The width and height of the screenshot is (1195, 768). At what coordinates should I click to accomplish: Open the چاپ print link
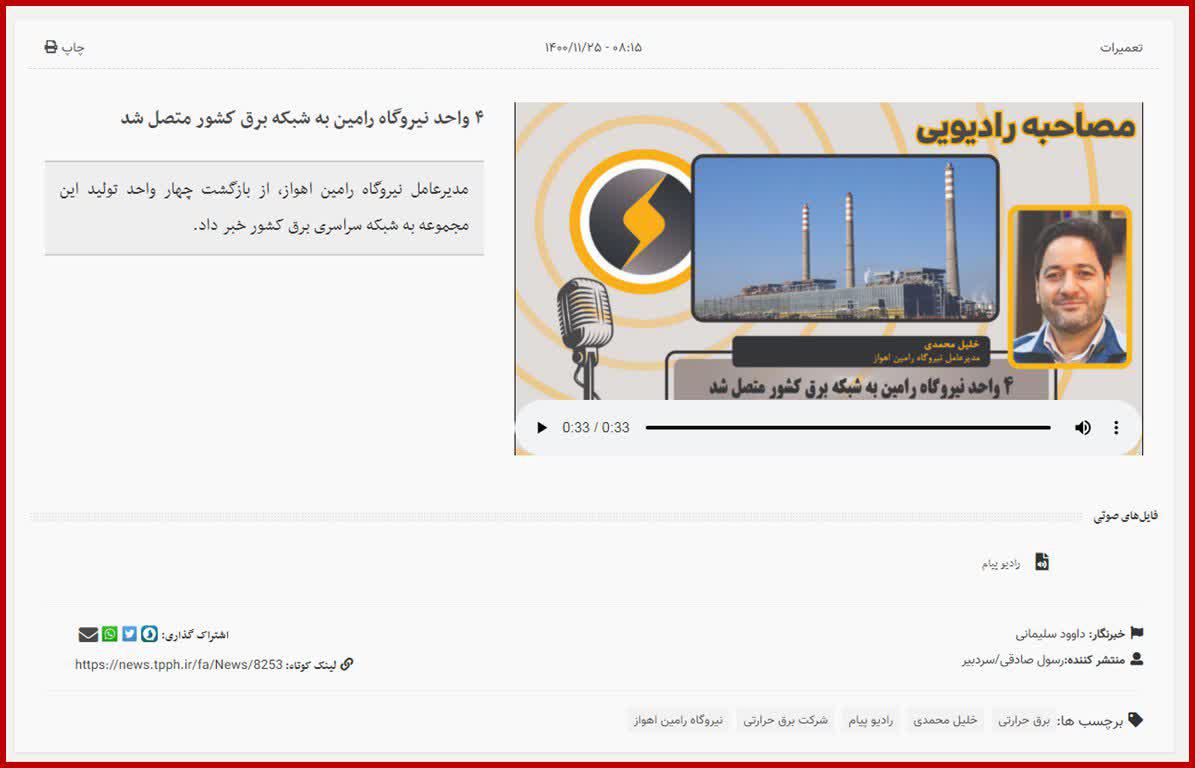point(65,47)
